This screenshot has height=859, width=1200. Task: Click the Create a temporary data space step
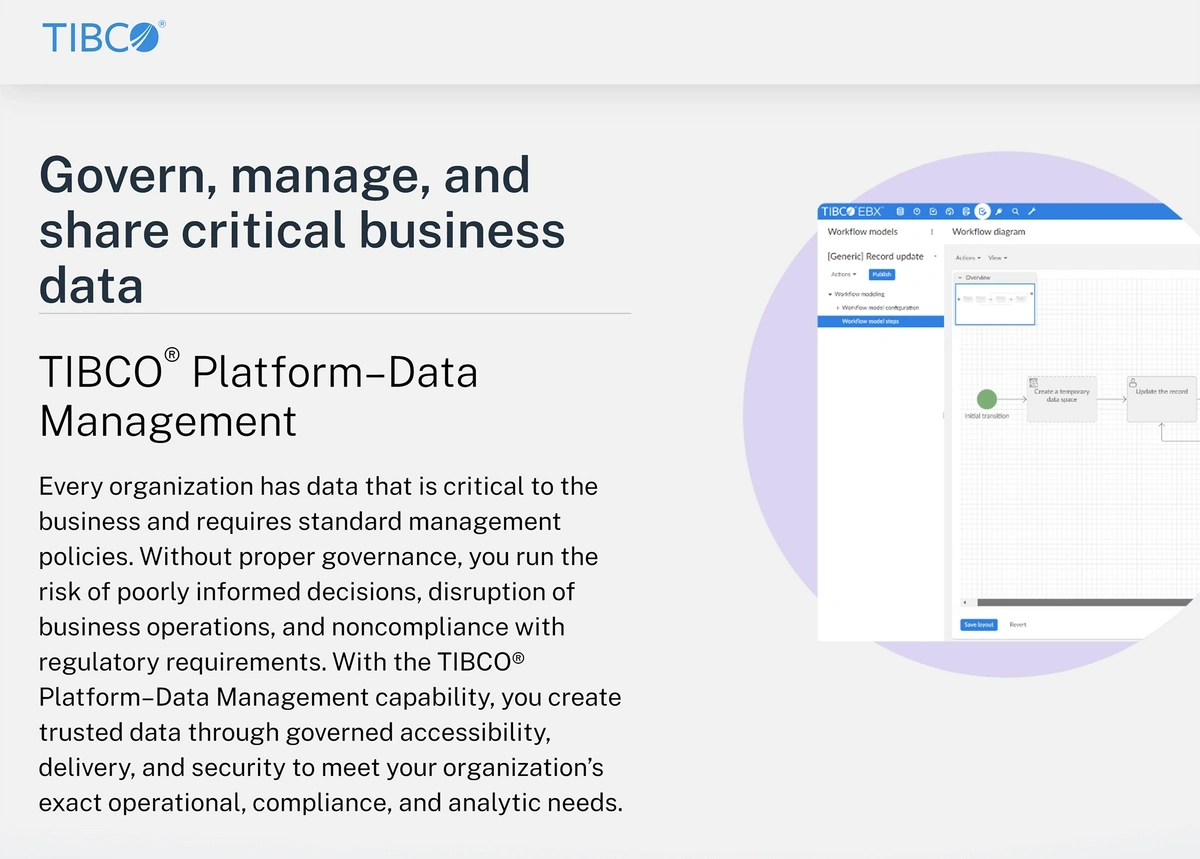click(x=1061, y=398)
